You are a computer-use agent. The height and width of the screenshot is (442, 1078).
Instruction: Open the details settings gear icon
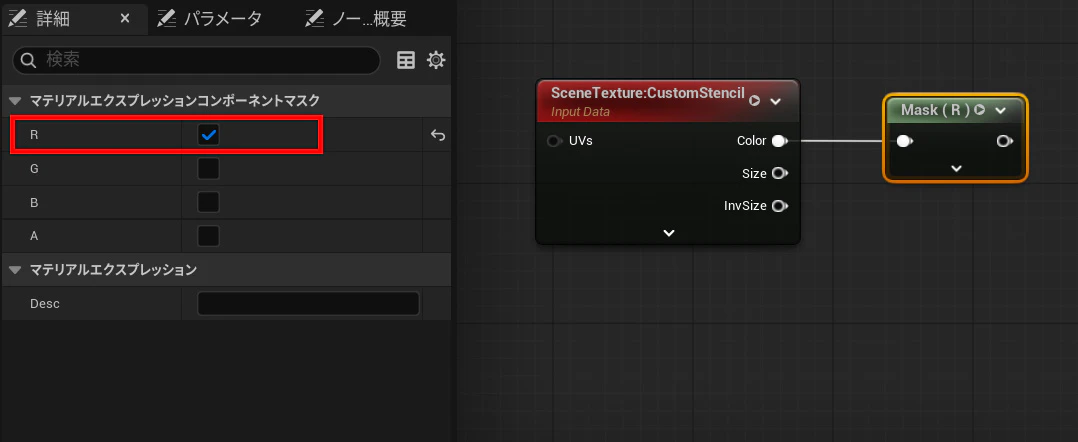tap(436, 60)
